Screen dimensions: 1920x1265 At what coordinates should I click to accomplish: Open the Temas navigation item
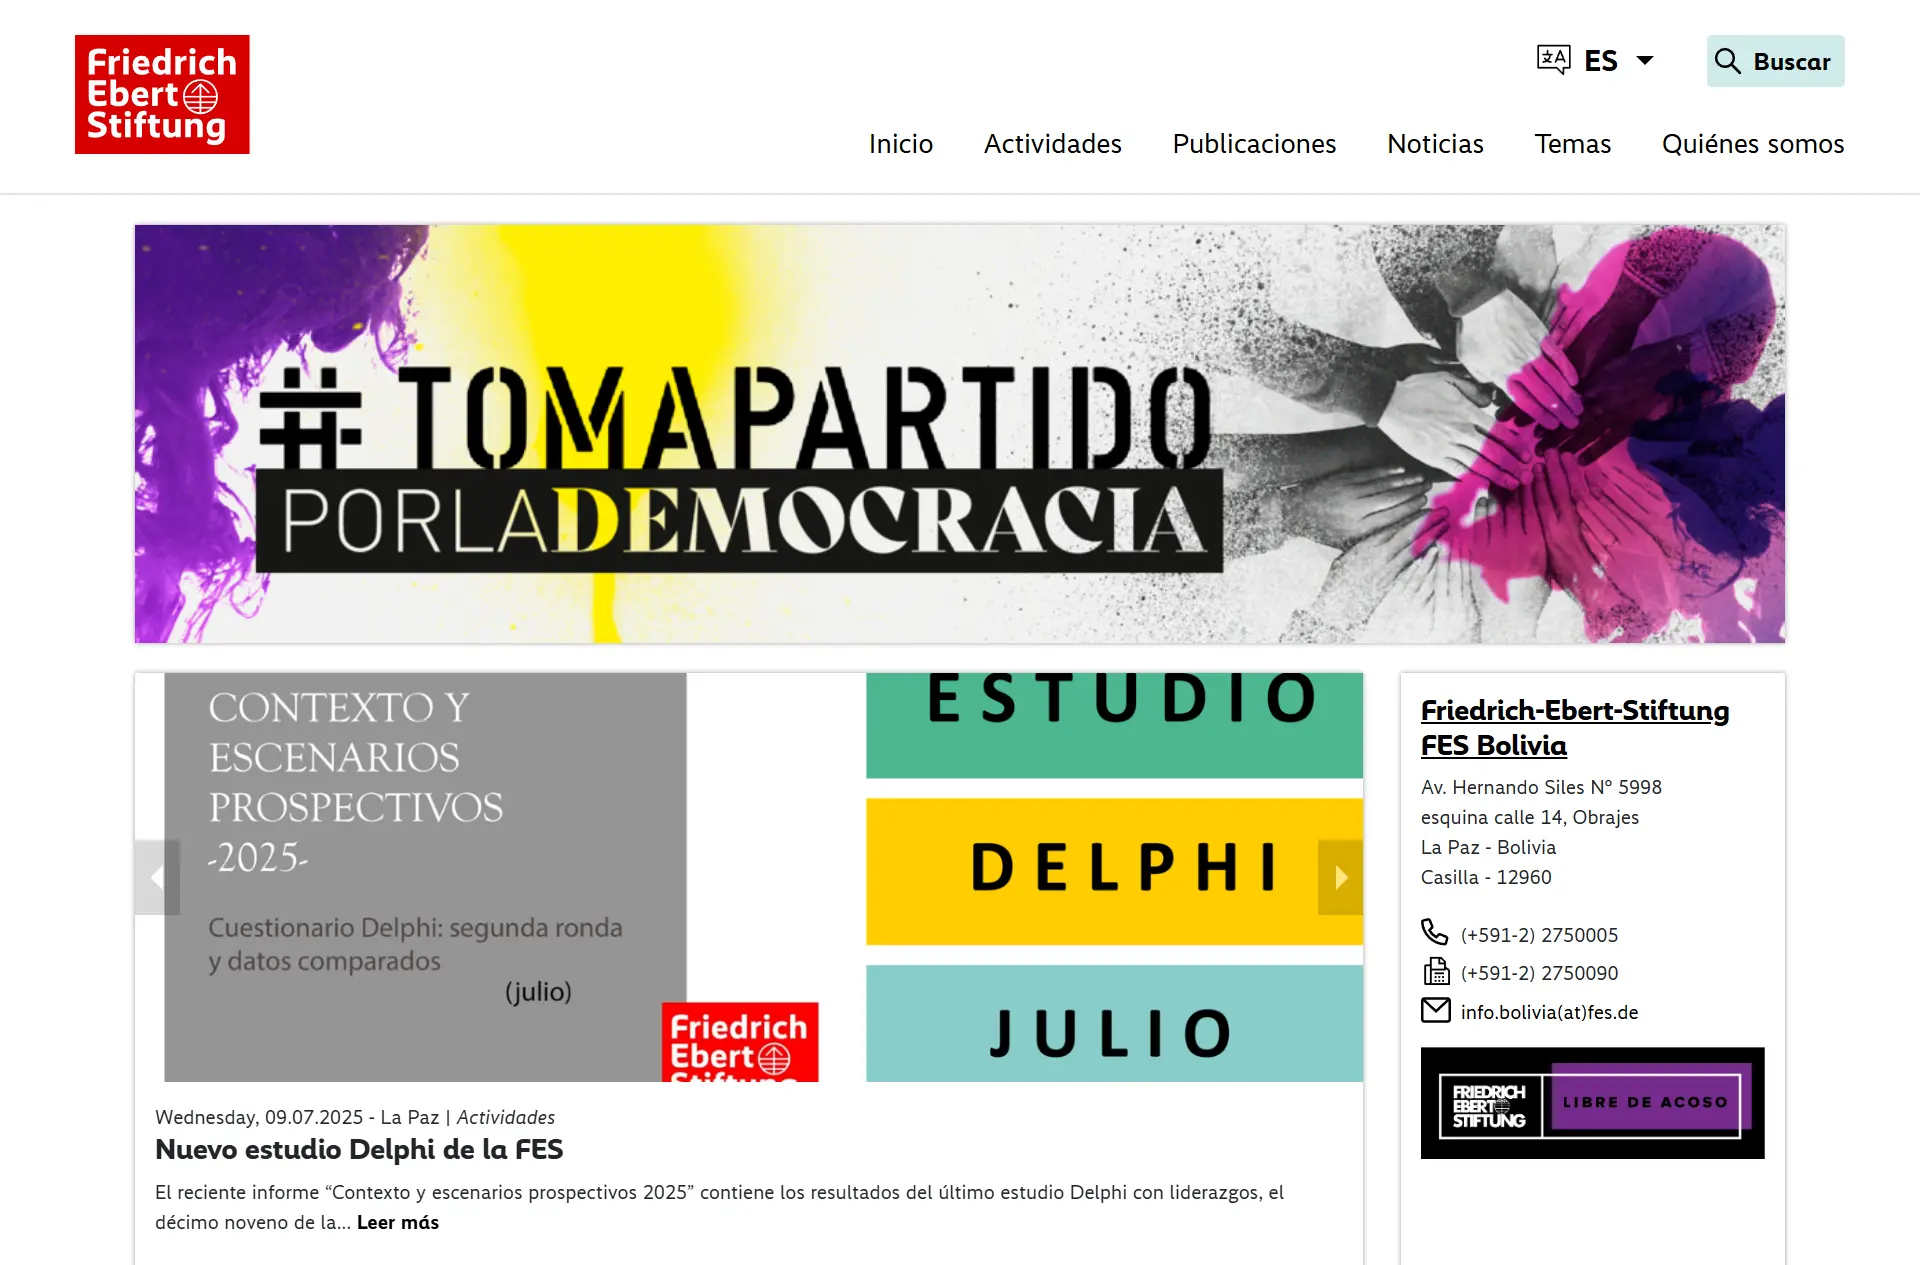pyautogui.click(x=1572, y=144)
